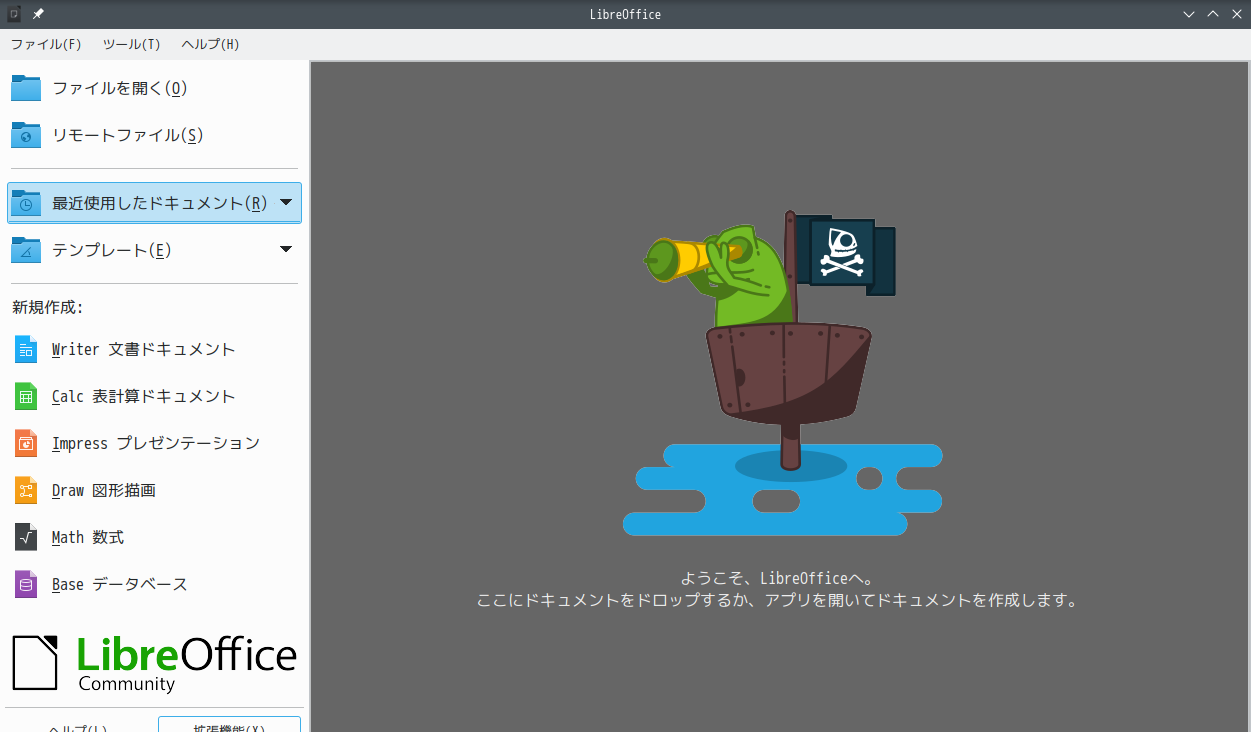This screenshot has width=1251, height=732.
Task: Launch Draw 図形描画
Action: click(x=153, y=491)
